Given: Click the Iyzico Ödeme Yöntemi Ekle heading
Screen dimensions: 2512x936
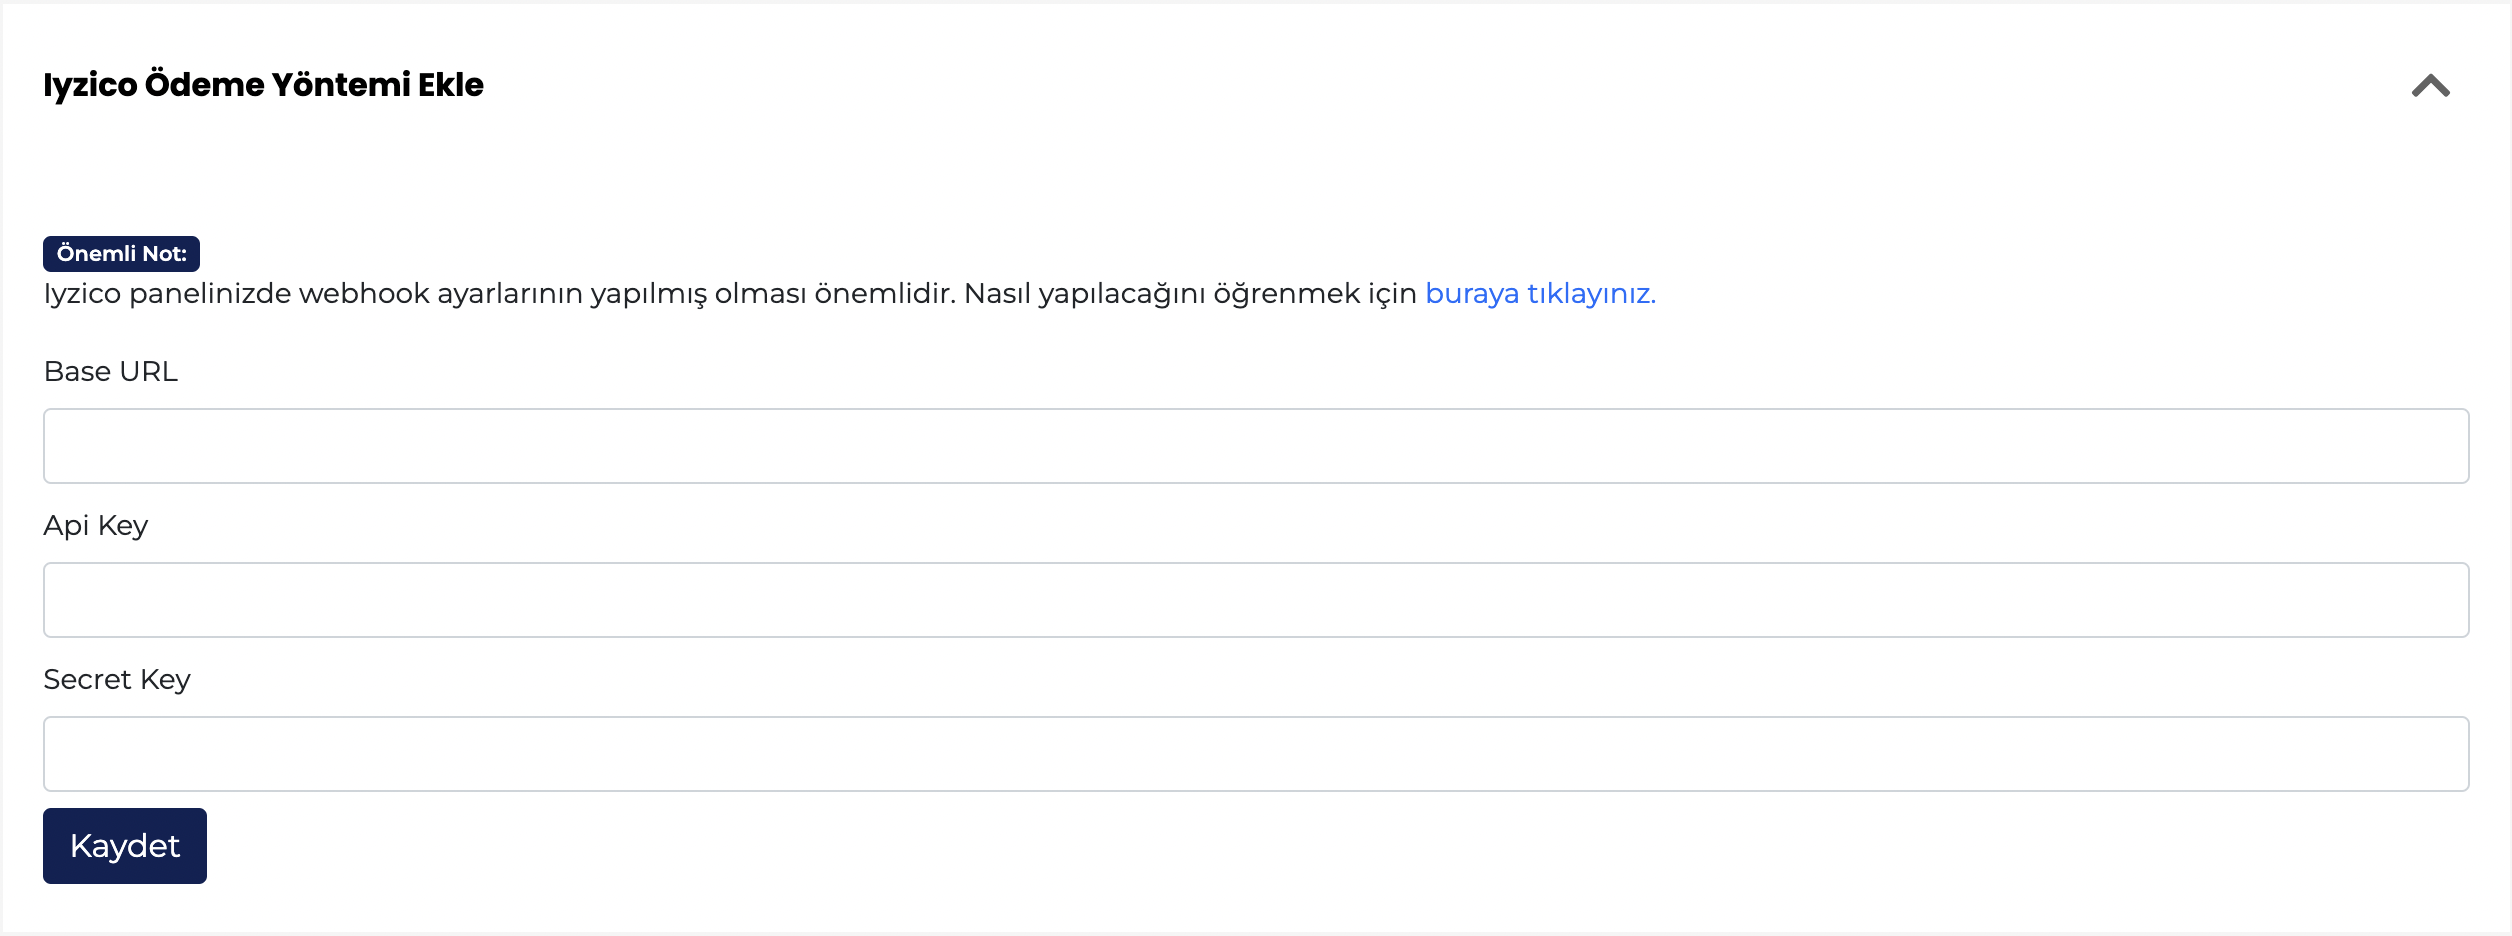Looking at the screenshot, I should coord(263,85).
